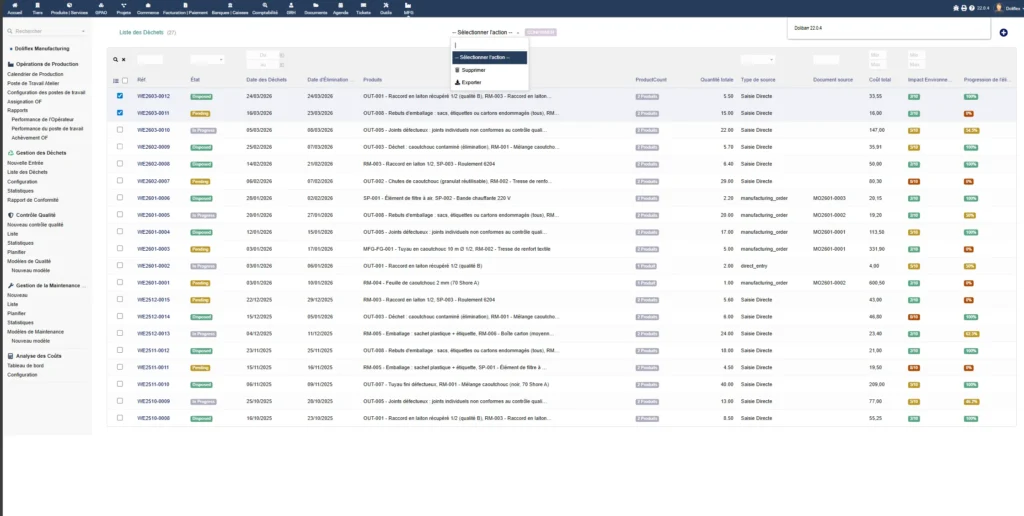The image size is (1024, 516).
Task: Open the Agenda module in top bar
Action: [340, 9]
